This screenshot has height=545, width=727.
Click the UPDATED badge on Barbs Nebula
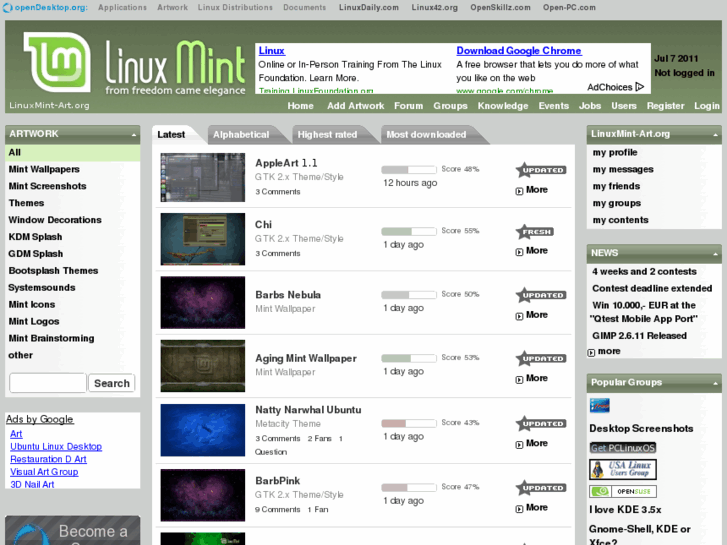[x=541, y=295]
